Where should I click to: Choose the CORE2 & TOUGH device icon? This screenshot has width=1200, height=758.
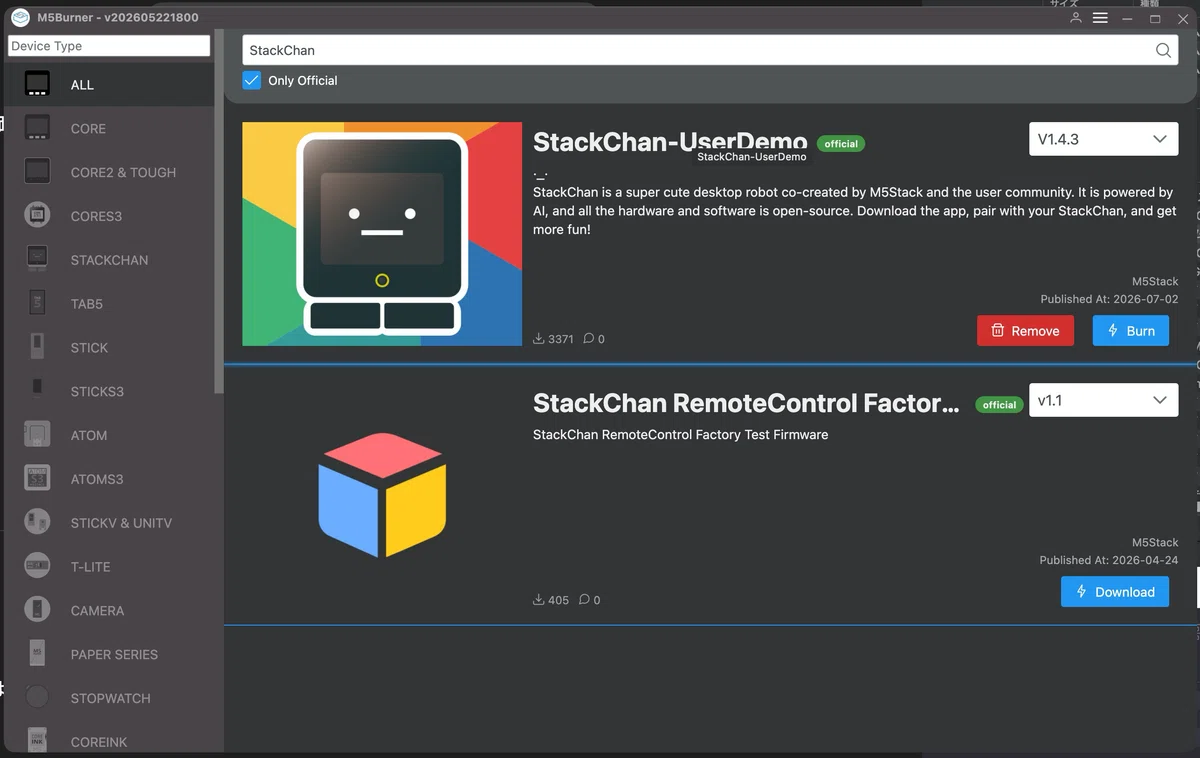click(37, 172)
